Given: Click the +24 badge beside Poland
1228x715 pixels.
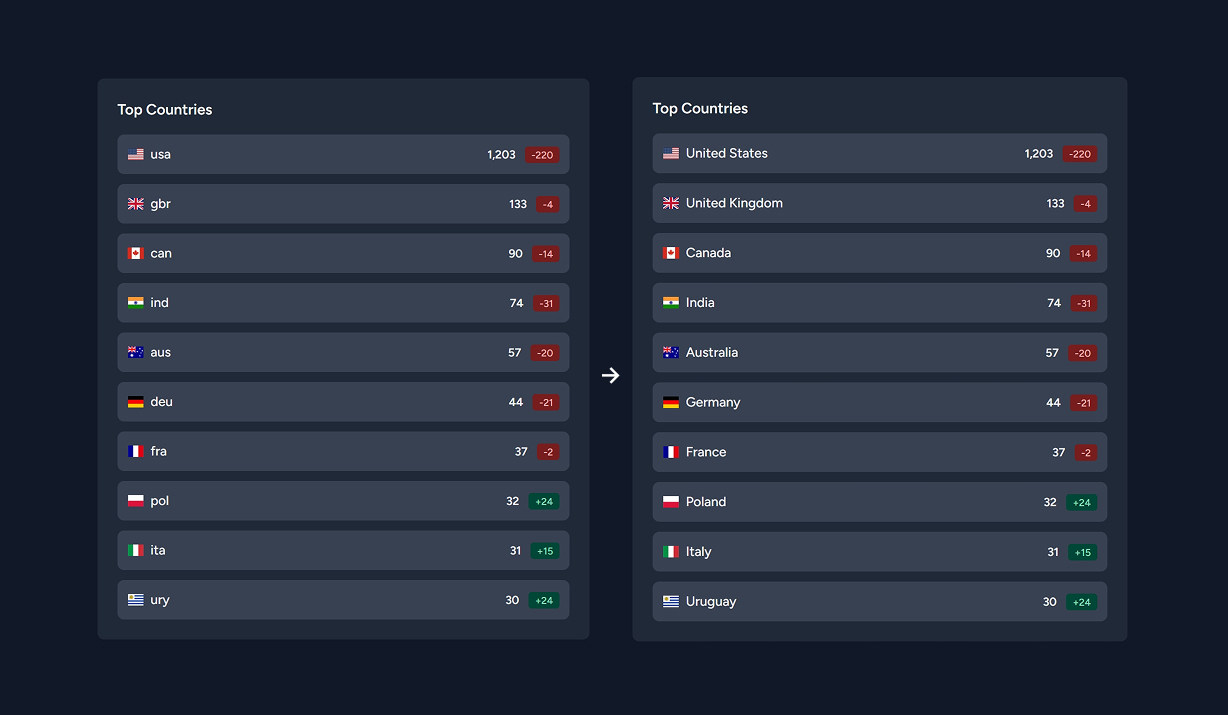Looking at the screenshot, I should (x=1081, y=502).
